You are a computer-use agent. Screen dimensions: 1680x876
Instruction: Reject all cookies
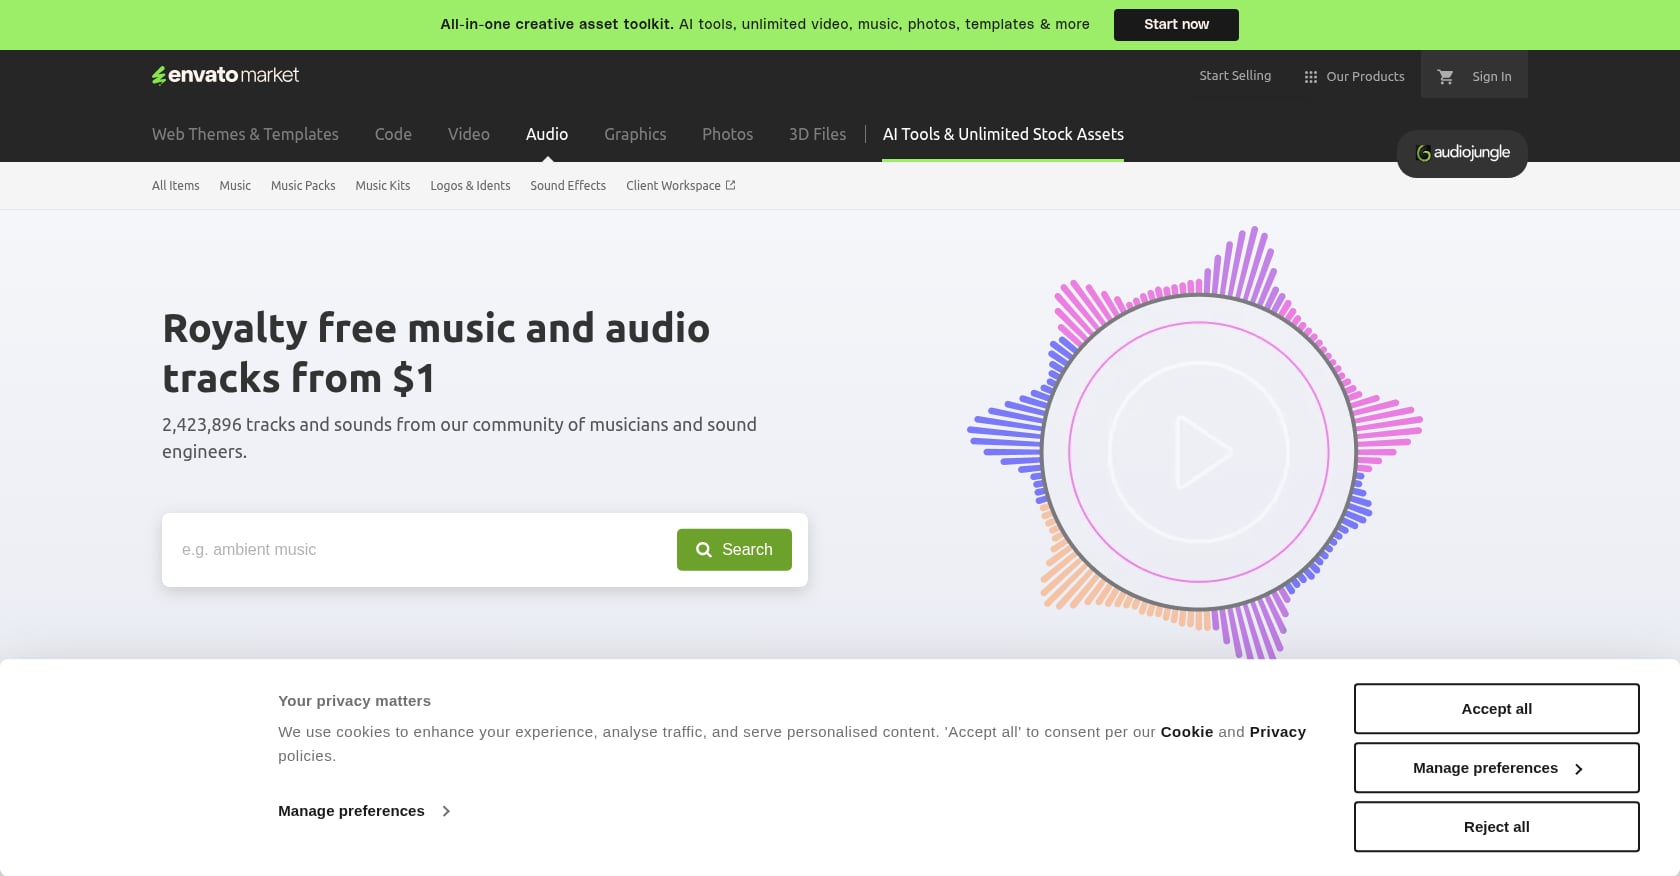(1496, 827)
